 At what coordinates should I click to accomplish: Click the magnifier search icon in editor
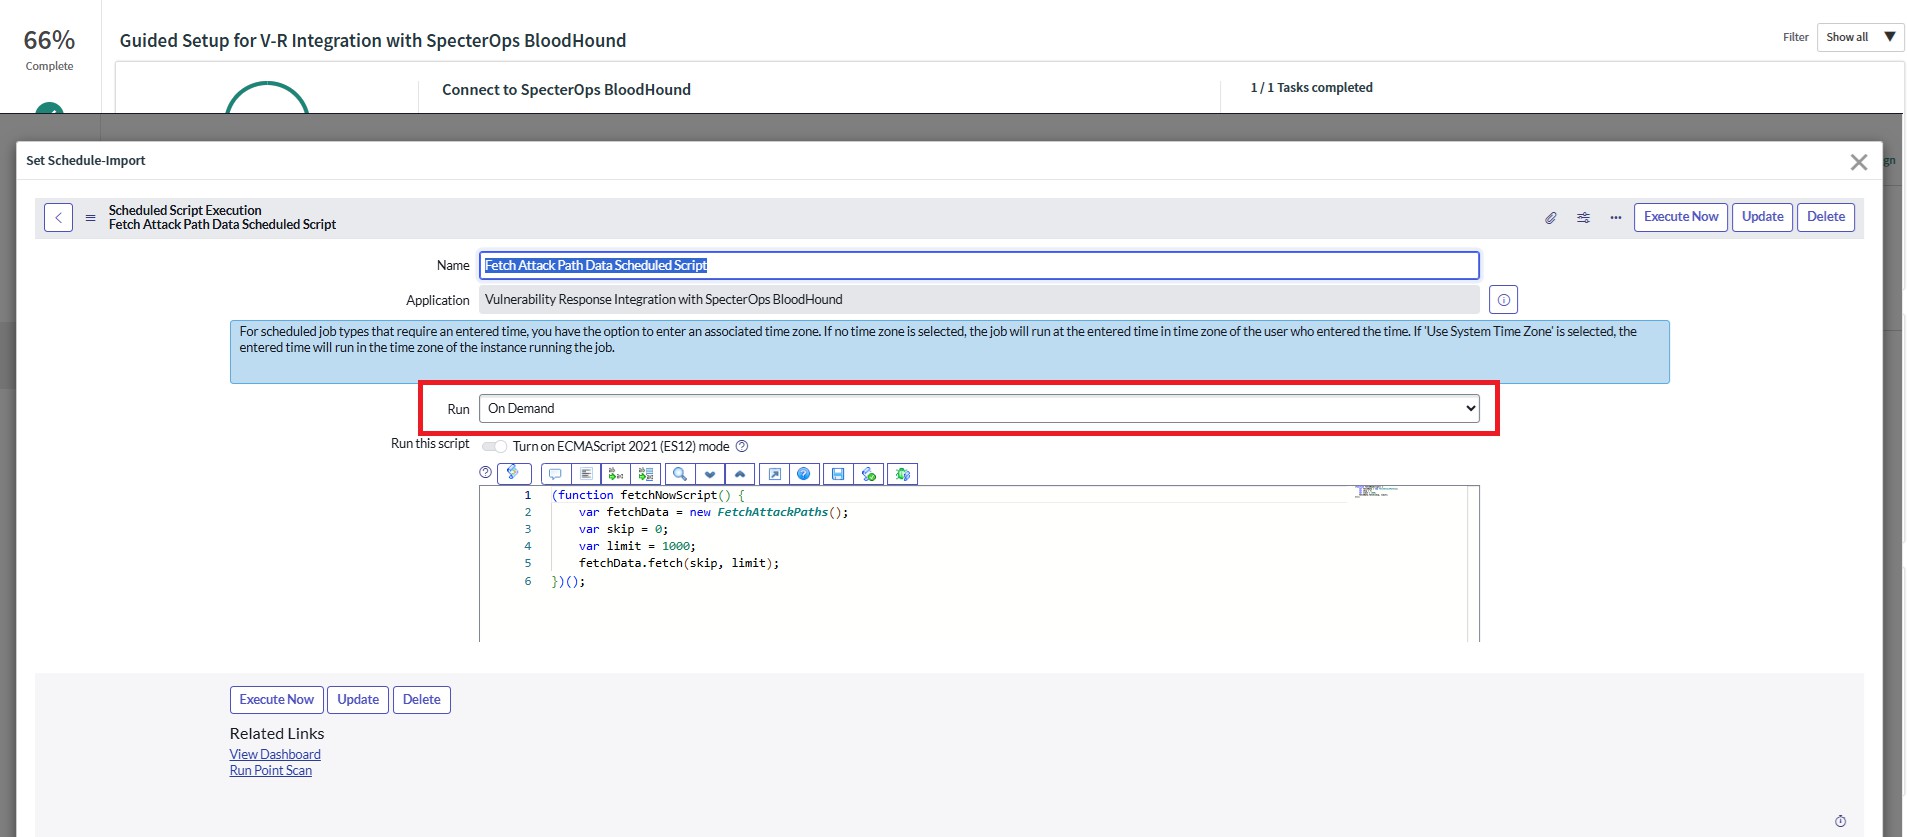(x=680, y=474)
